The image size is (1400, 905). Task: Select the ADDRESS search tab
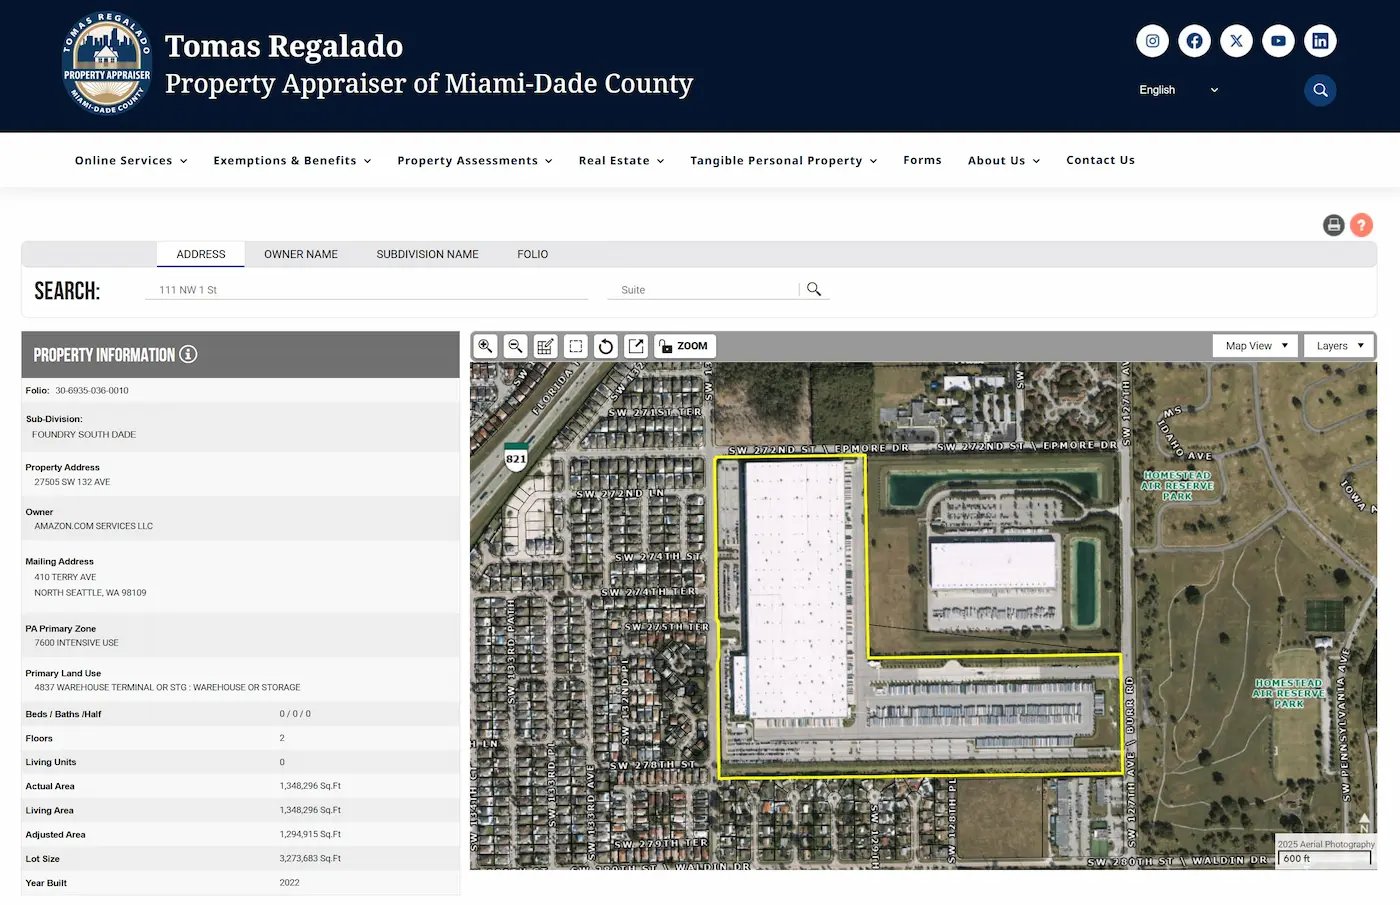pyautogui.click(x=201, y=254)
